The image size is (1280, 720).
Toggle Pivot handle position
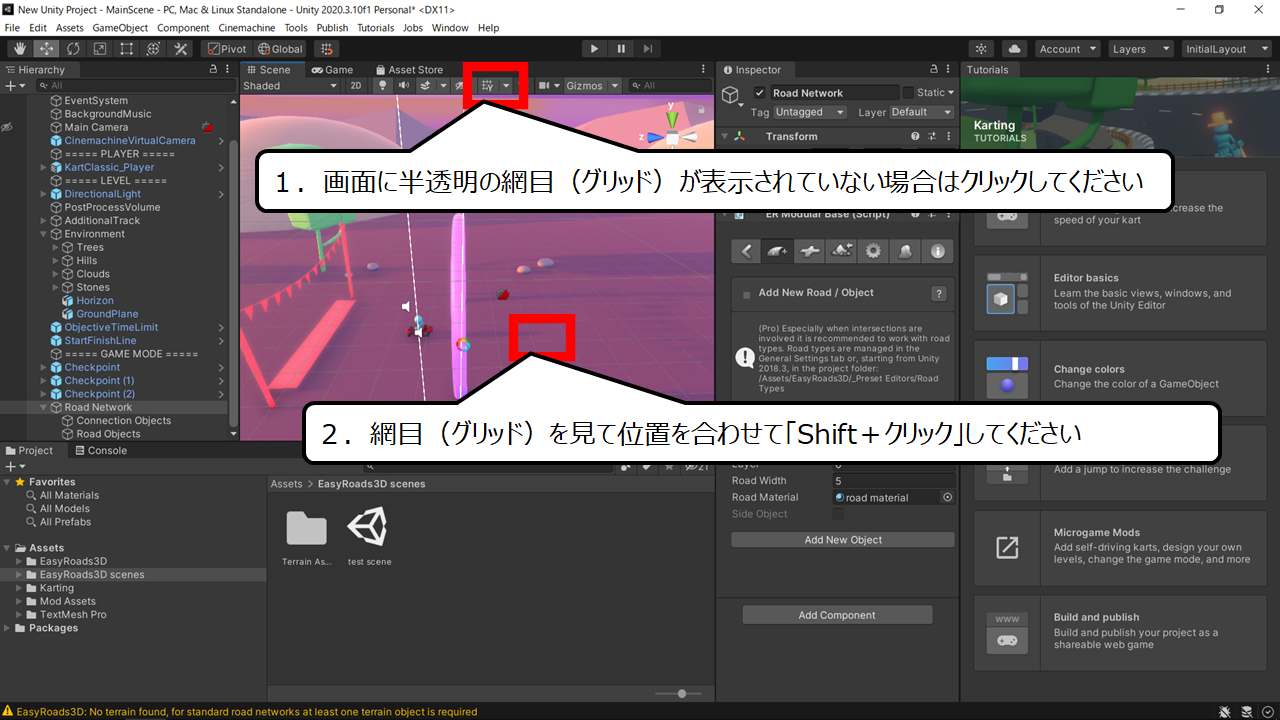pyautogui.click(x=225, y=48)
